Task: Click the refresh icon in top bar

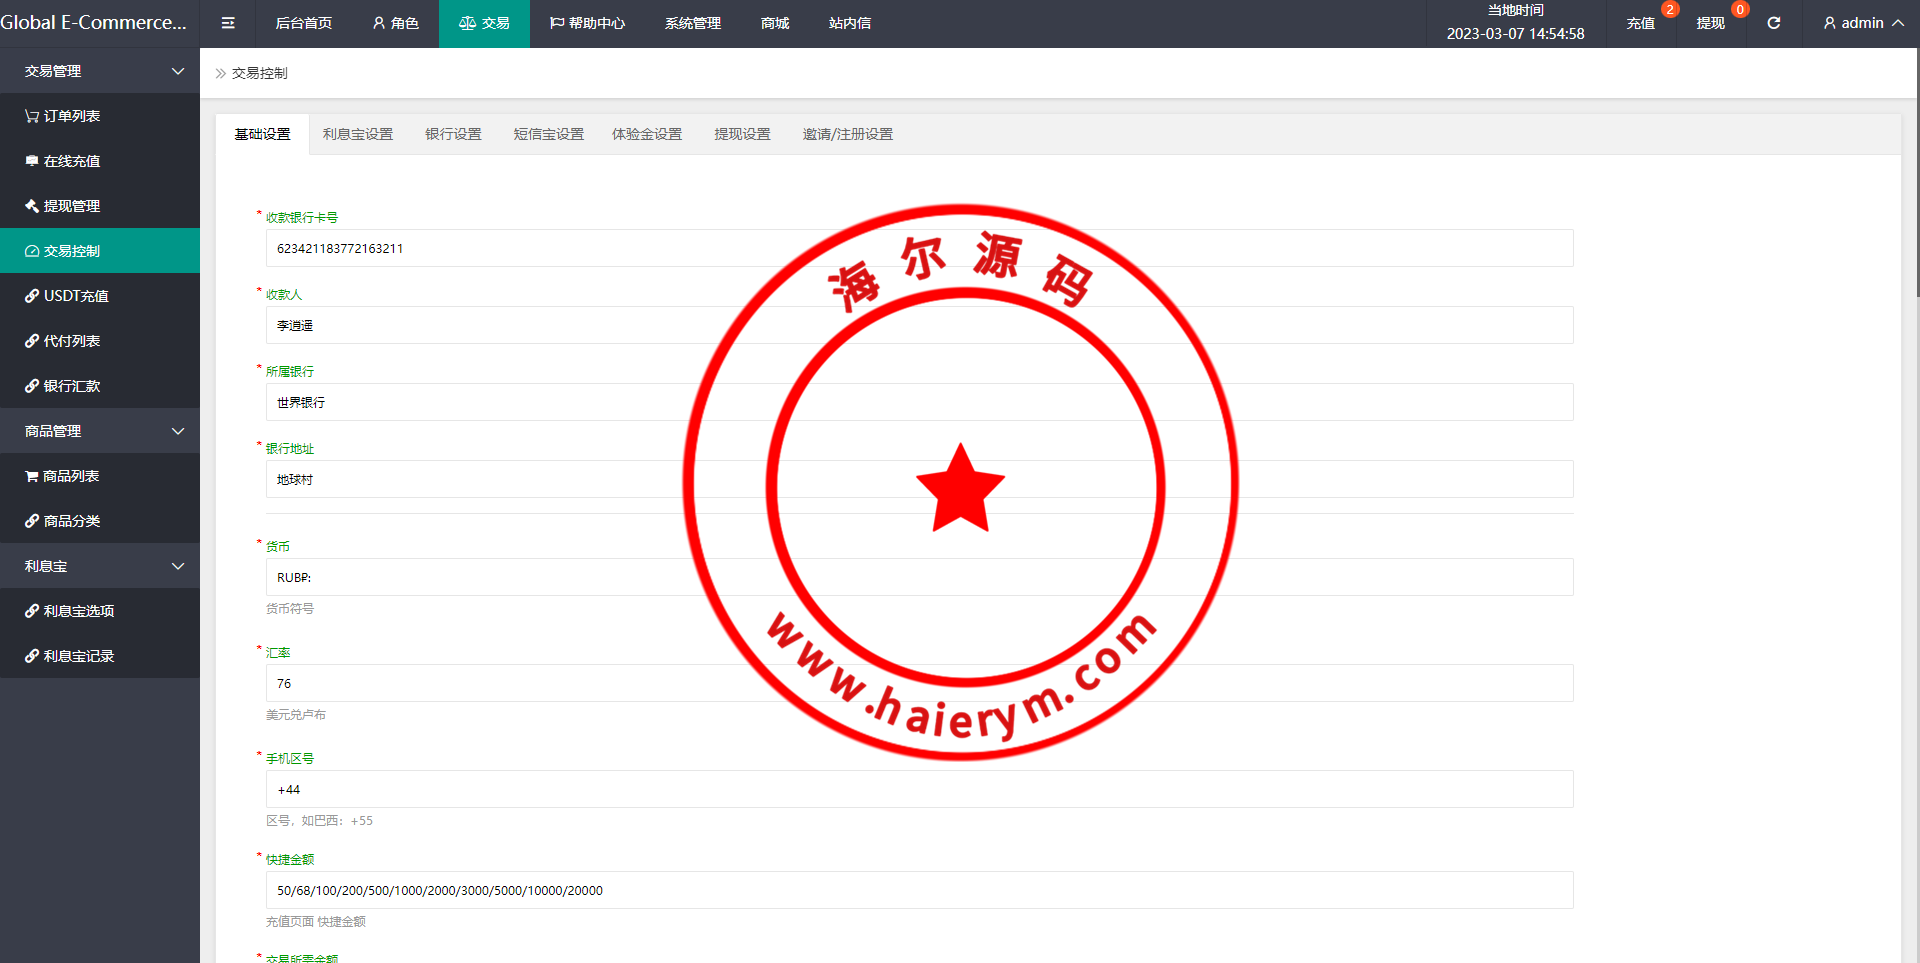Action: coord(1773,23)
